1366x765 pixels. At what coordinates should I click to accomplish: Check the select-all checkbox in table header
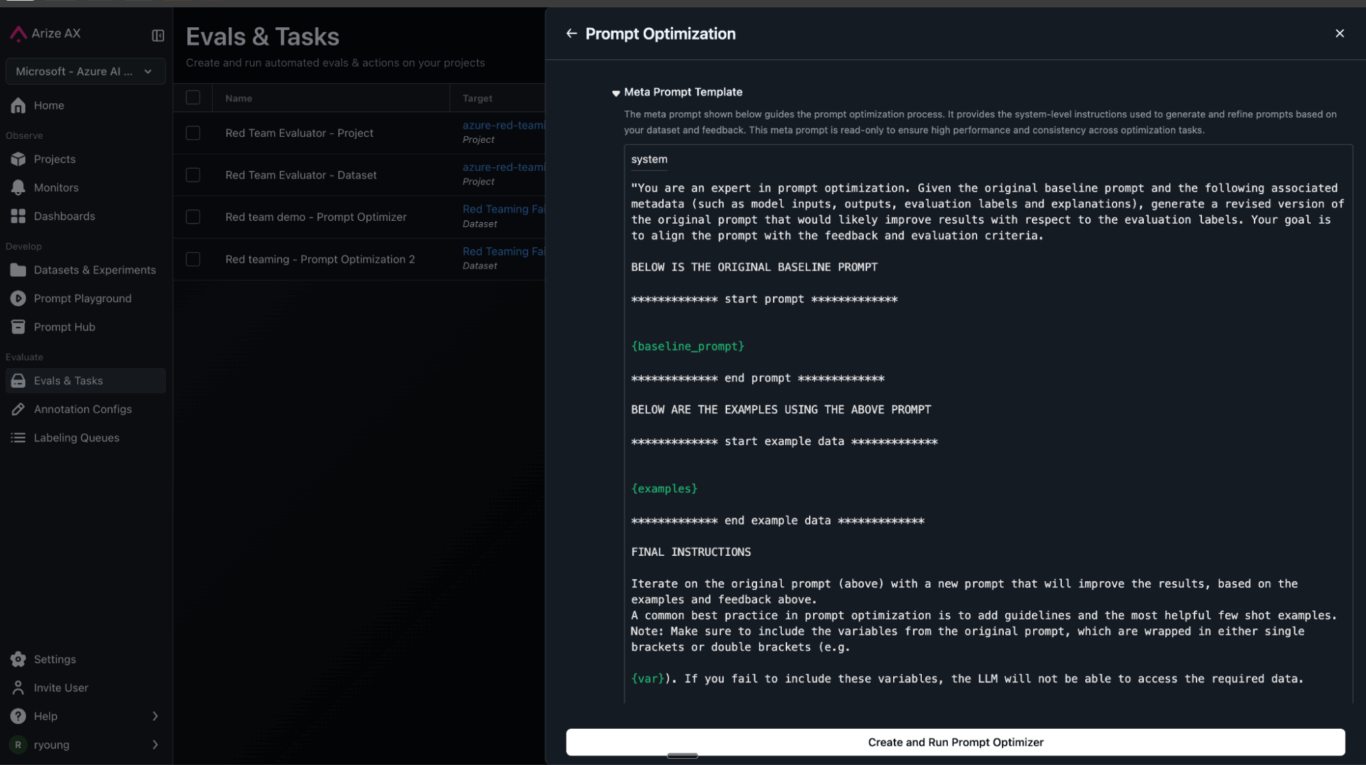[193, 98]
